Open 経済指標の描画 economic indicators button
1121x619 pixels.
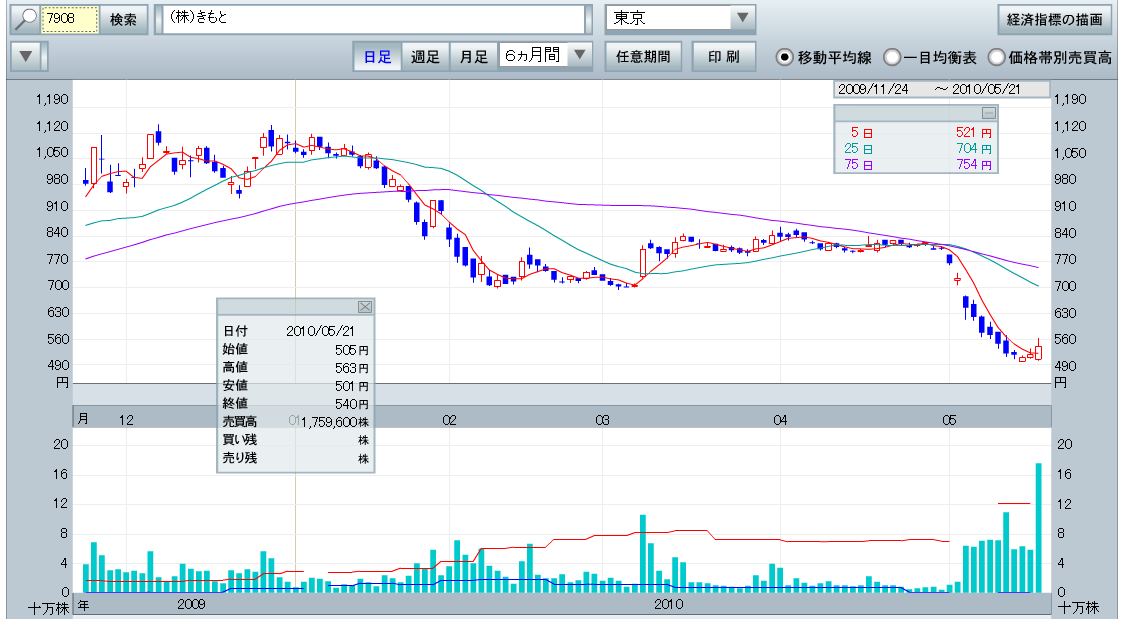click(1054, 19)
